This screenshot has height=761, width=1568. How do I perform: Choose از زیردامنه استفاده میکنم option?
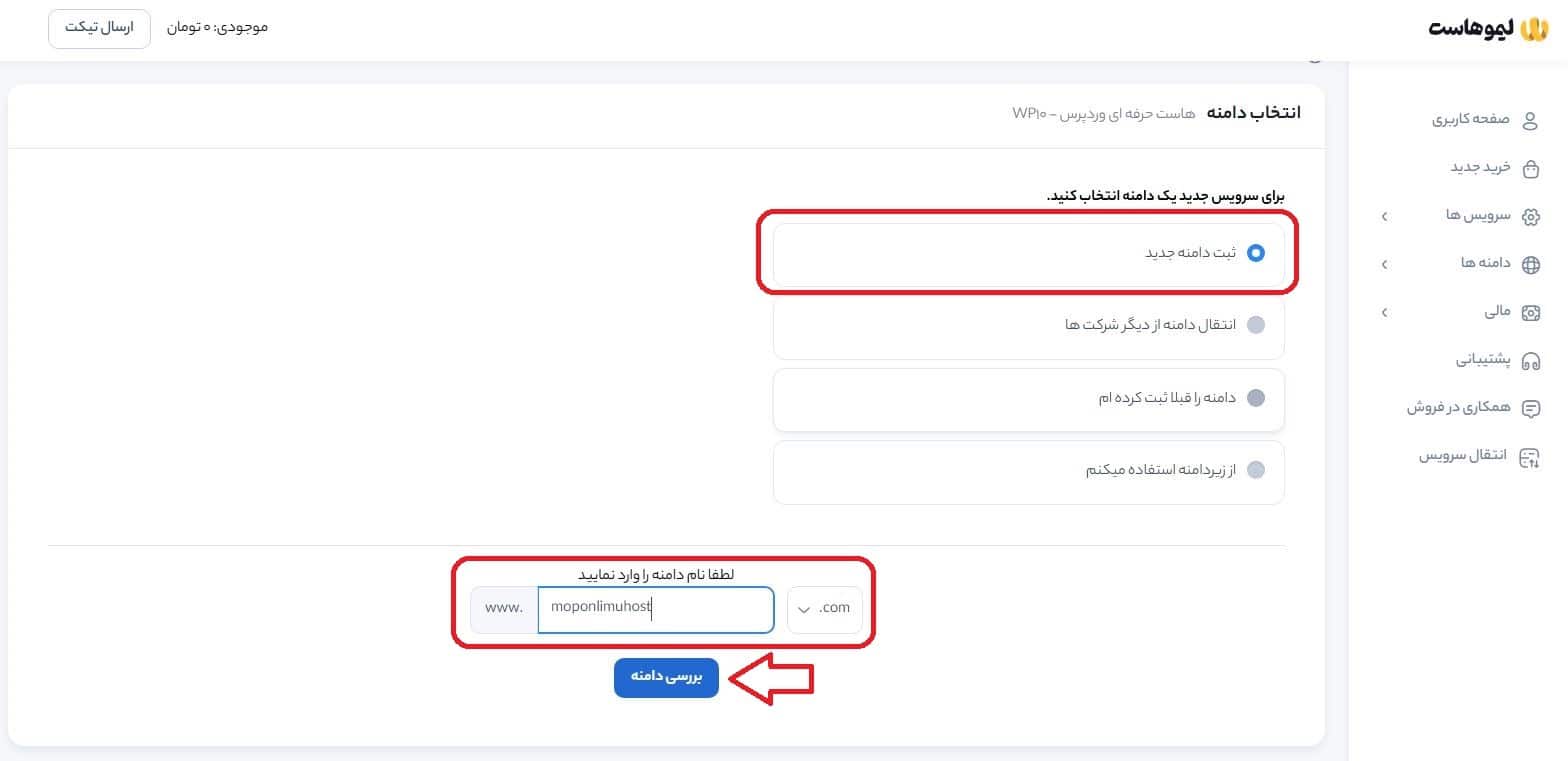[1256, 470]
